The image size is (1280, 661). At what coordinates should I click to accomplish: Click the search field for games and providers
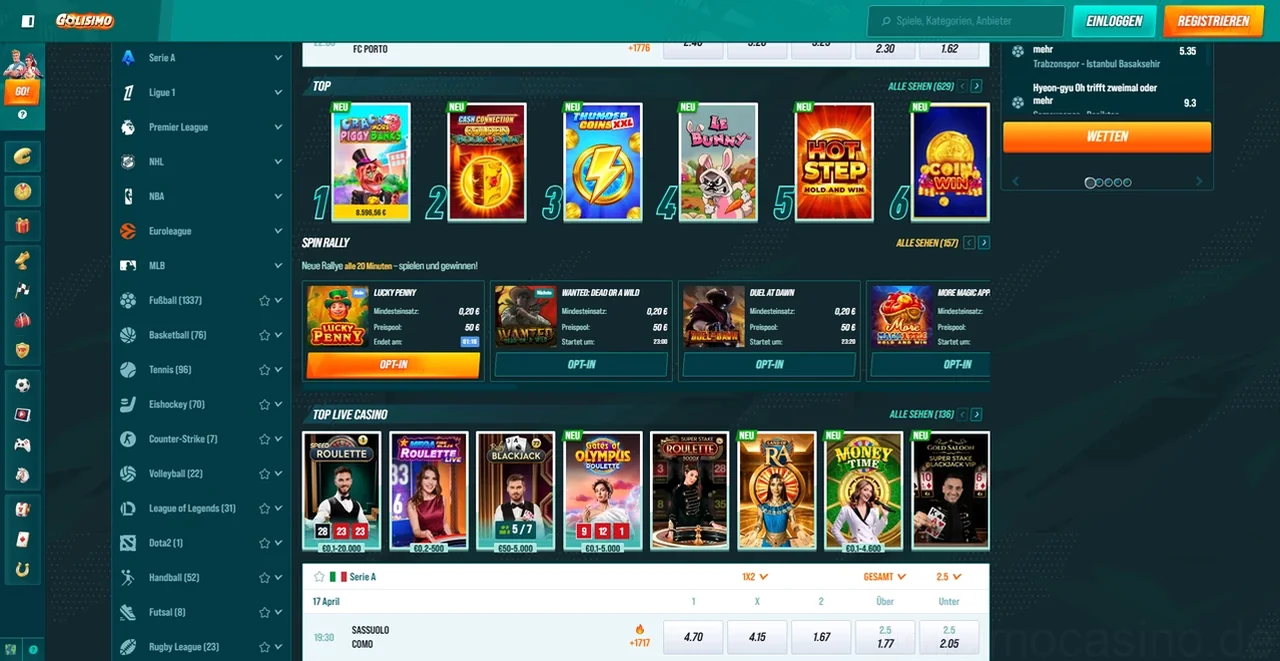coord(966,21)
